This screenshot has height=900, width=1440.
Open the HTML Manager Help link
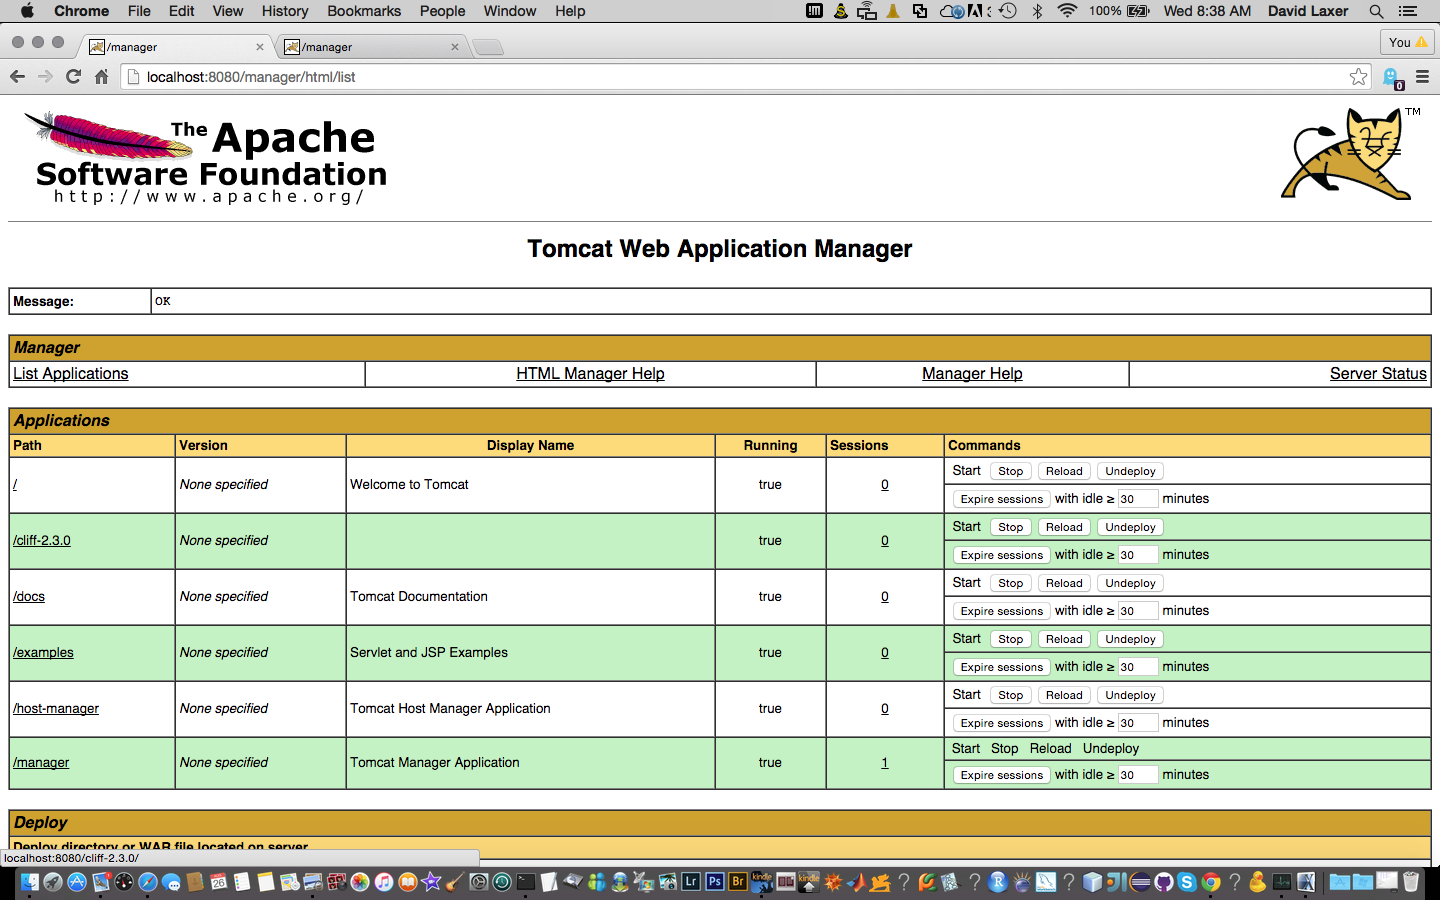click(x=590, y=373)
